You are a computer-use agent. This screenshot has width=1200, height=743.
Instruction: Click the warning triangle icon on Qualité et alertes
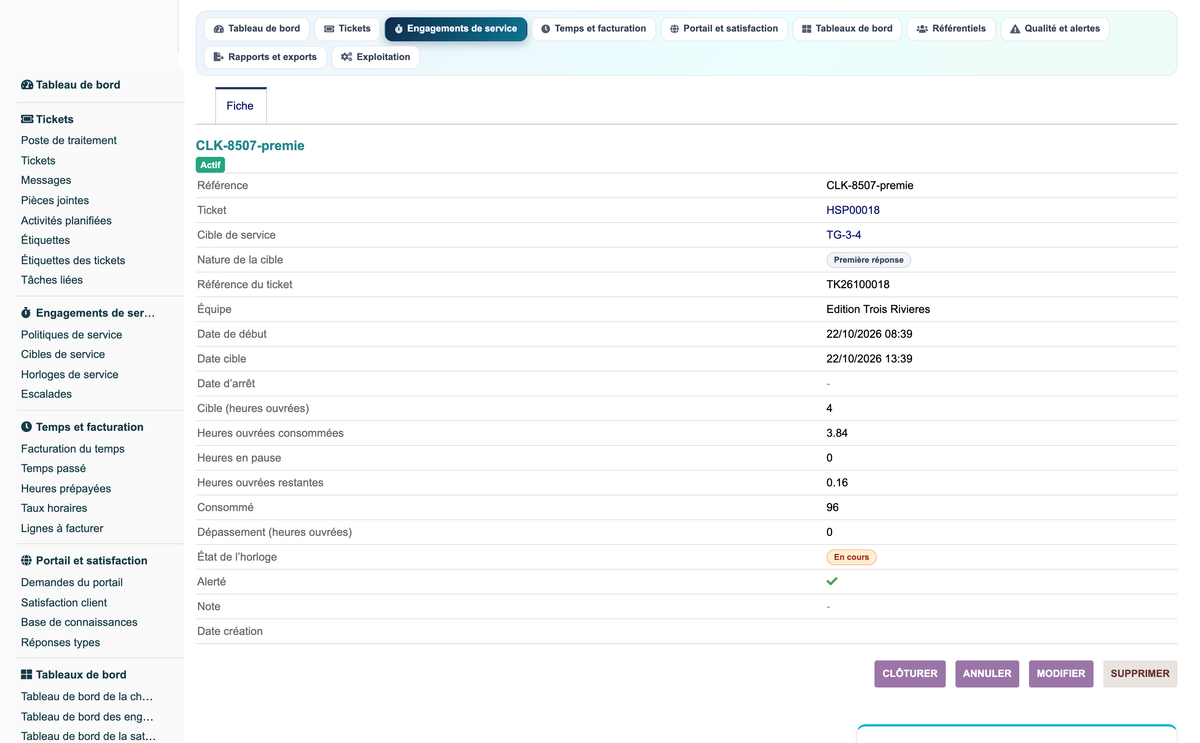tap(1015, 29)
